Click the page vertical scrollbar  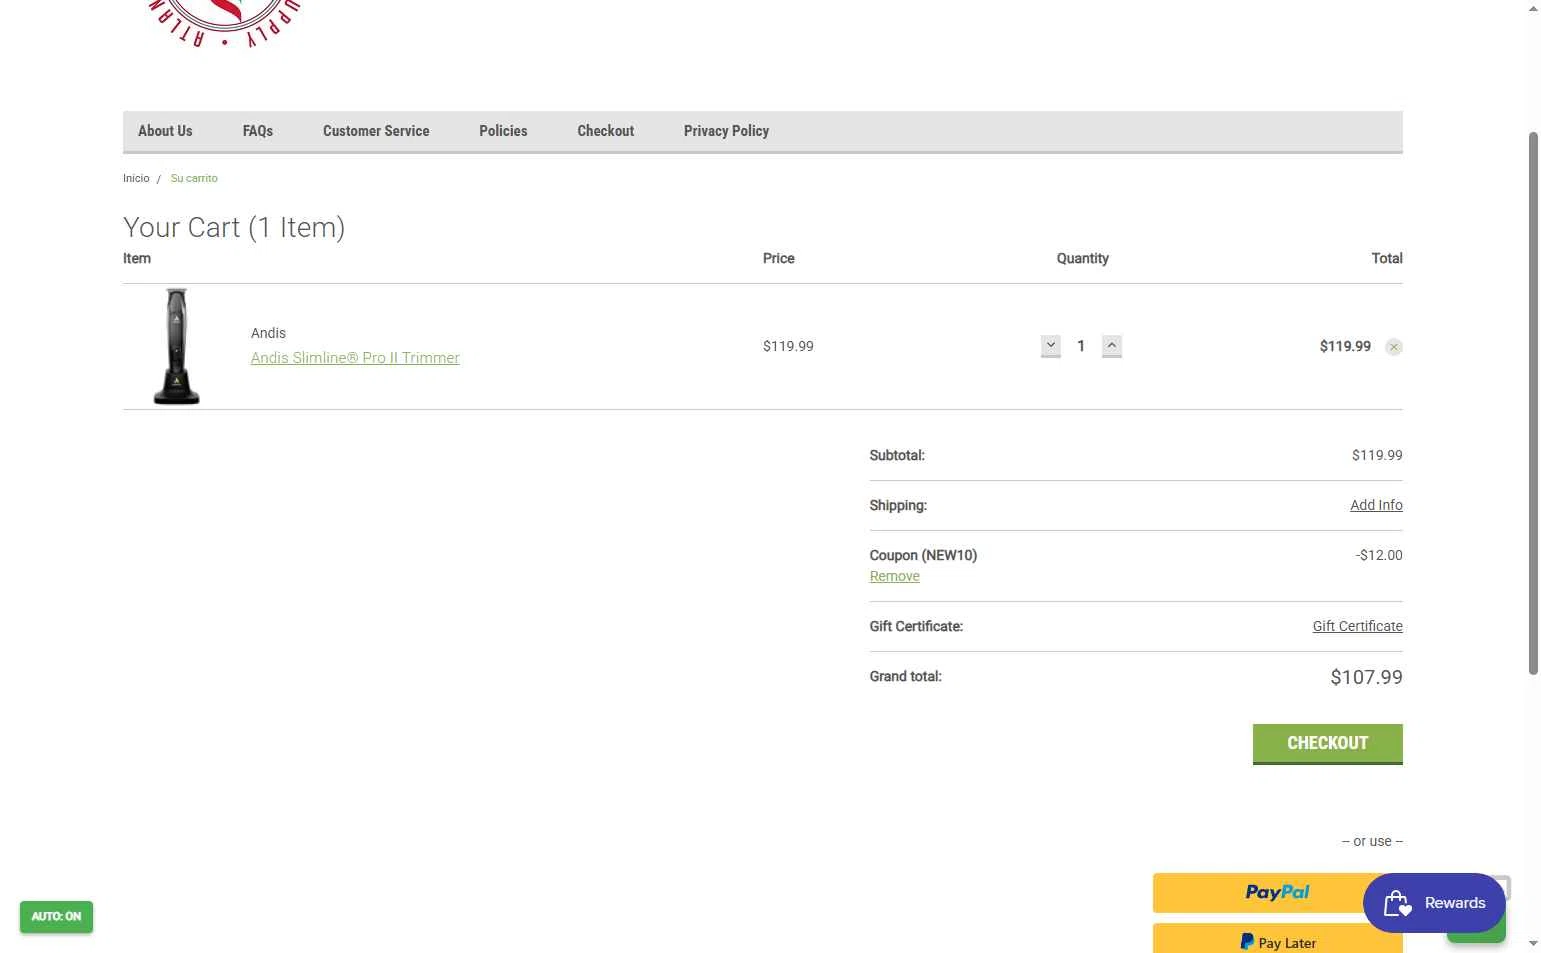[1533, 402]
